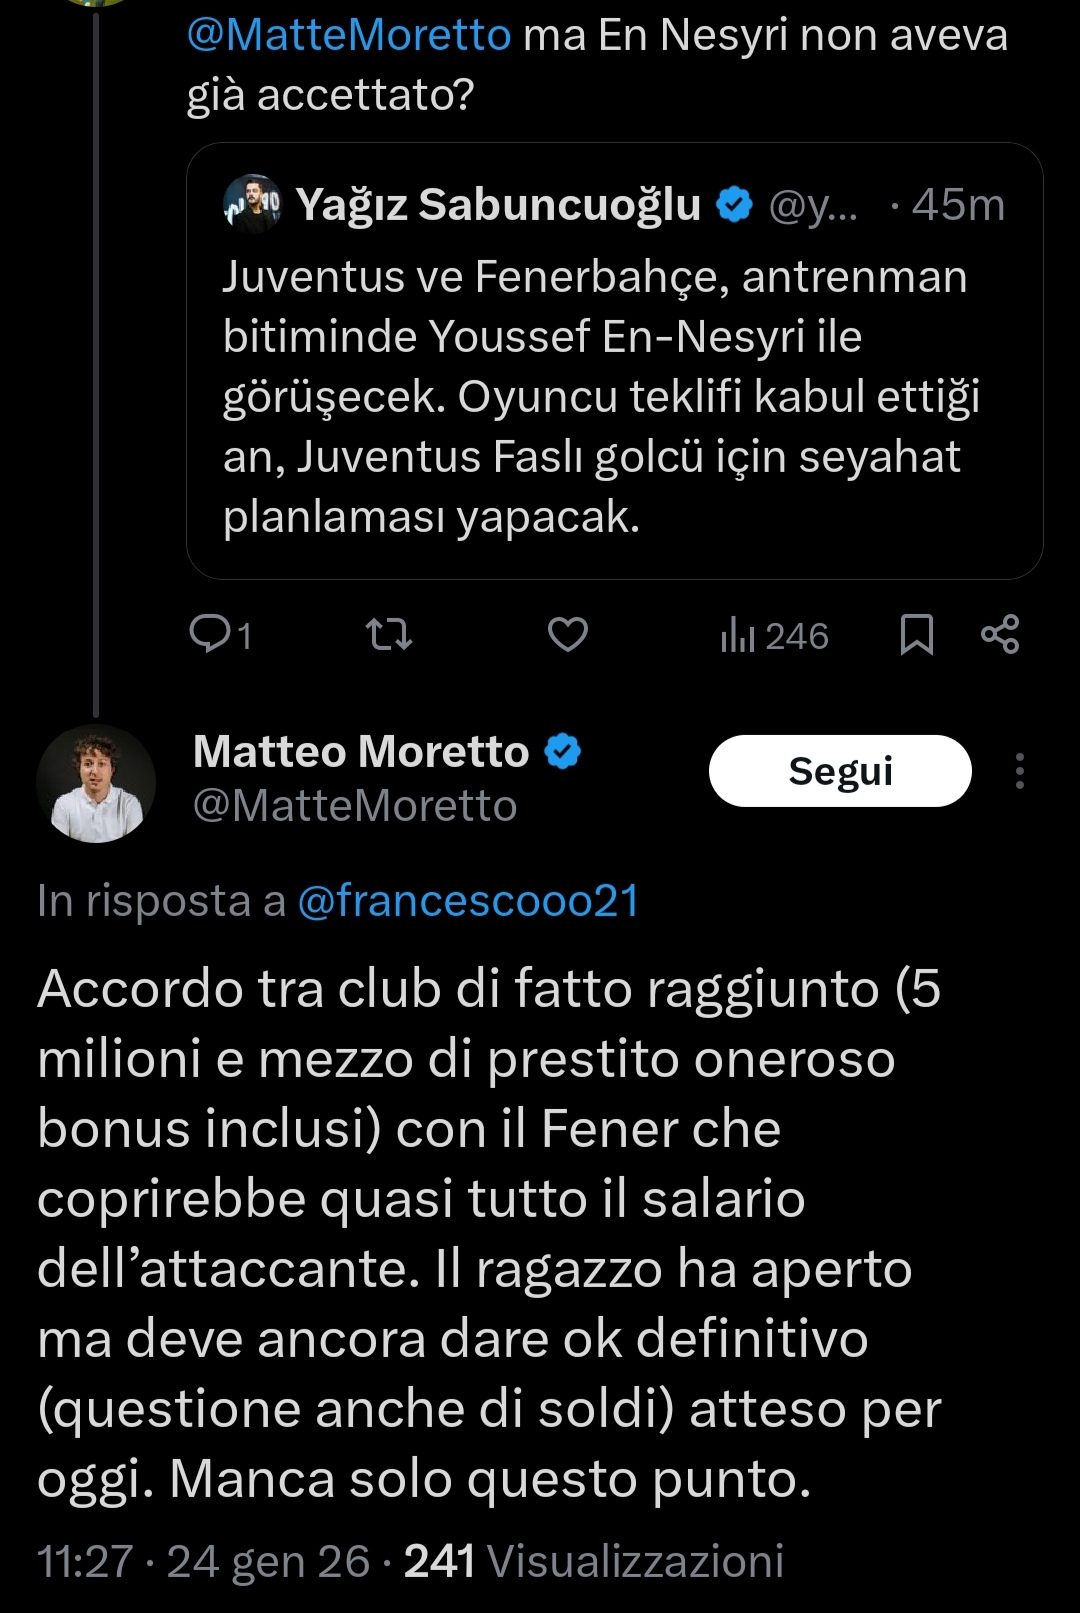1080x1613 pixels.
Task: Follow Matteo Moretto with Segui button
Action: 840,771
